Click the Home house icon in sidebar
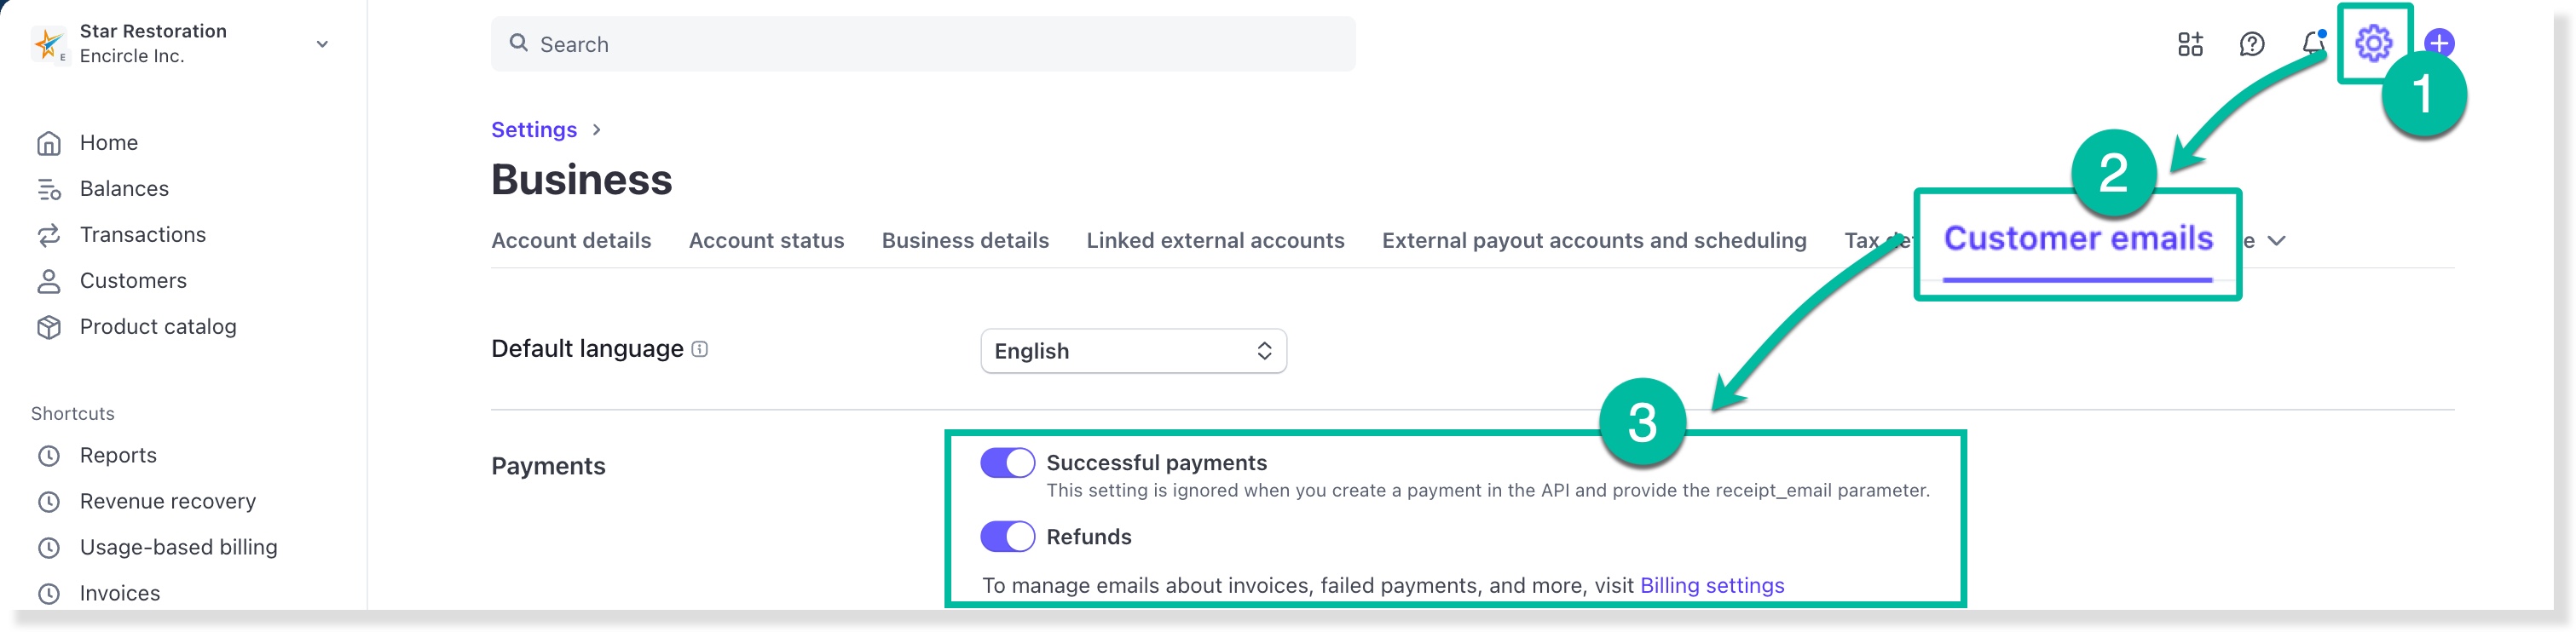Viewport: 2576px width, 632px height. (x=48, y=143)
